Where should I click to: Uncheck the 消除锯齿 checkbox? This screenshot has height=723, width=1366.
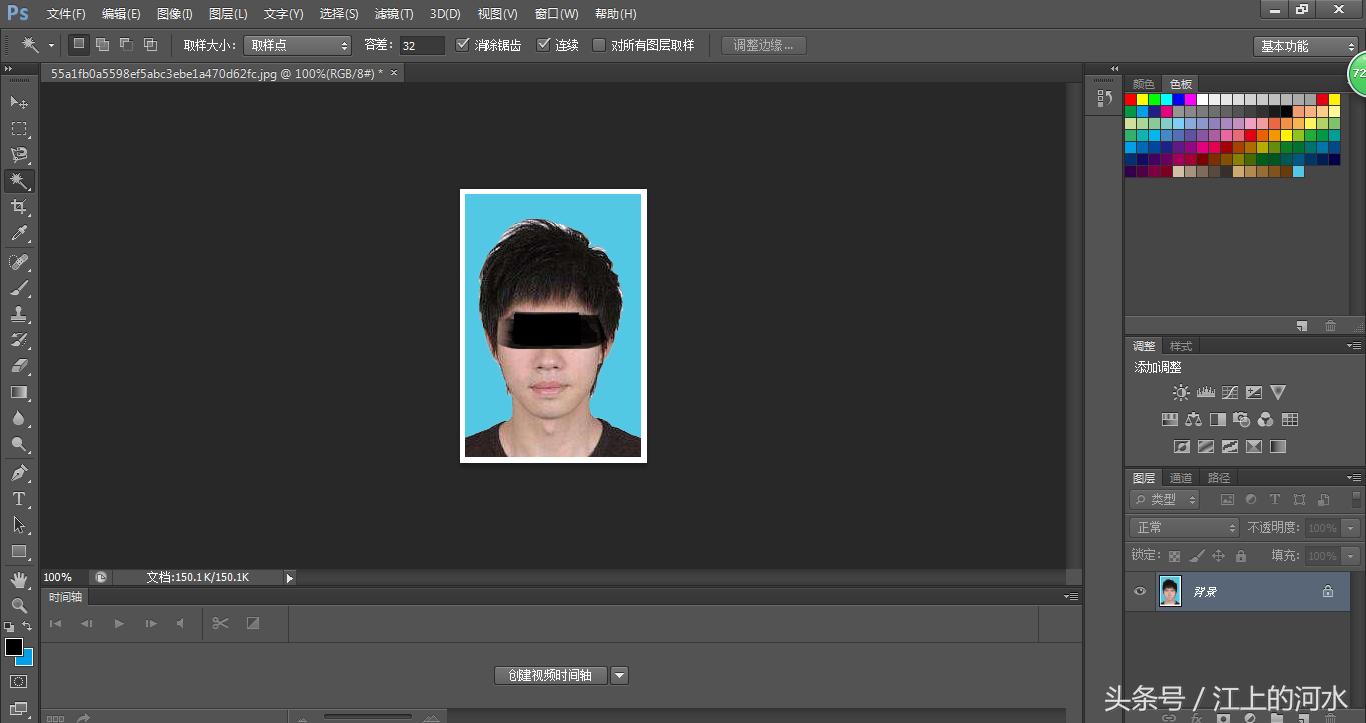click(x=462, y=44)
